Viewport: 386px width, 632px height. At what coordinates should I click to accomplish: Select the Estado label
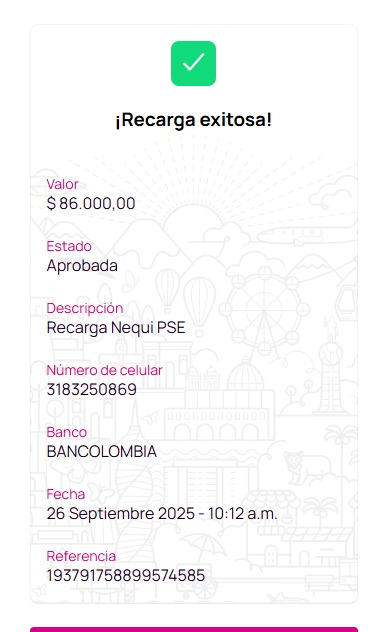pos(69,246)
